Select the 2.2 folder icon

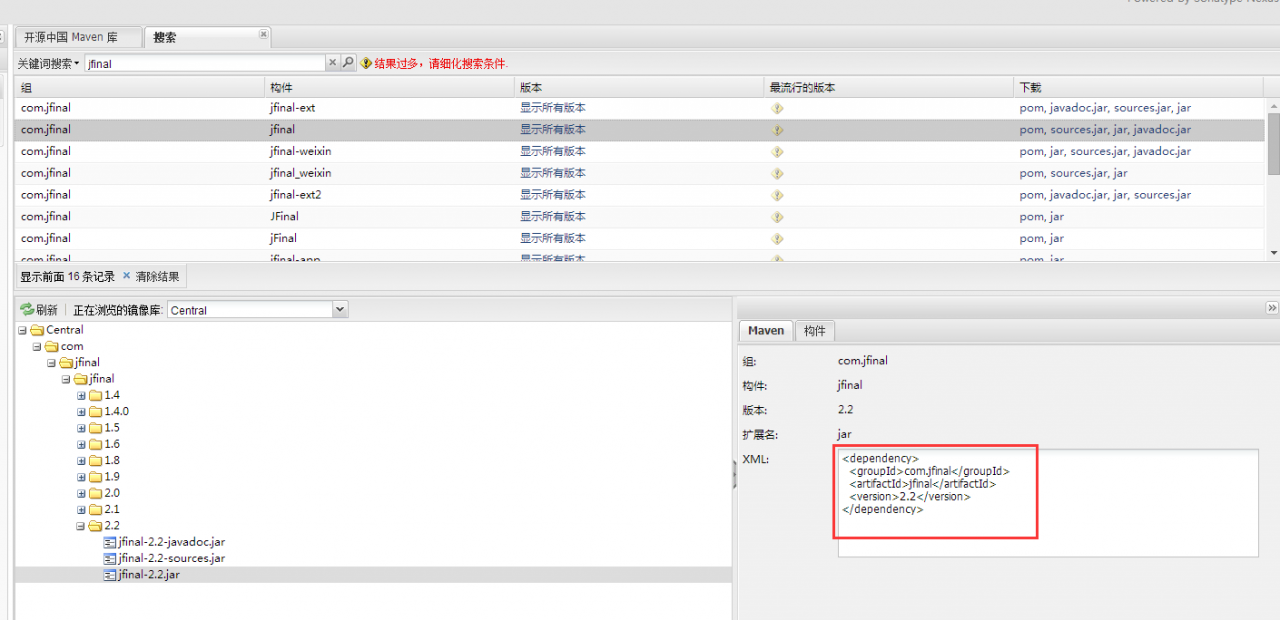click(x=95, y=526)
